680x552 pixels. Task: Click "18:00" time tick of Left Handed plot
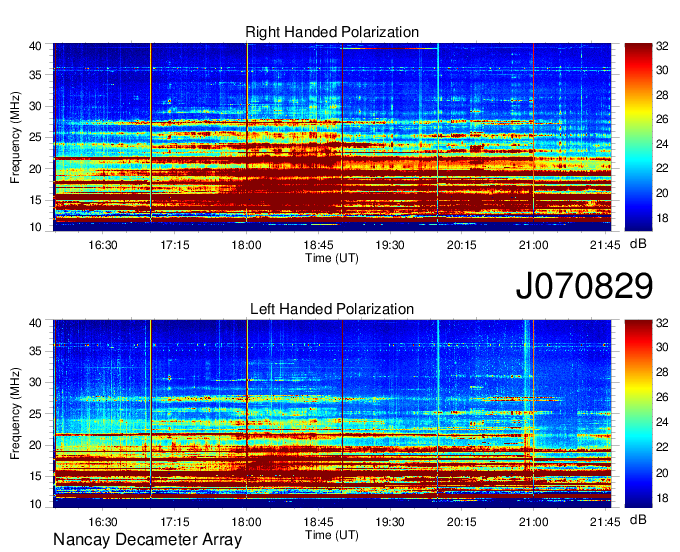pyautogui.click(x=246, y=522)
